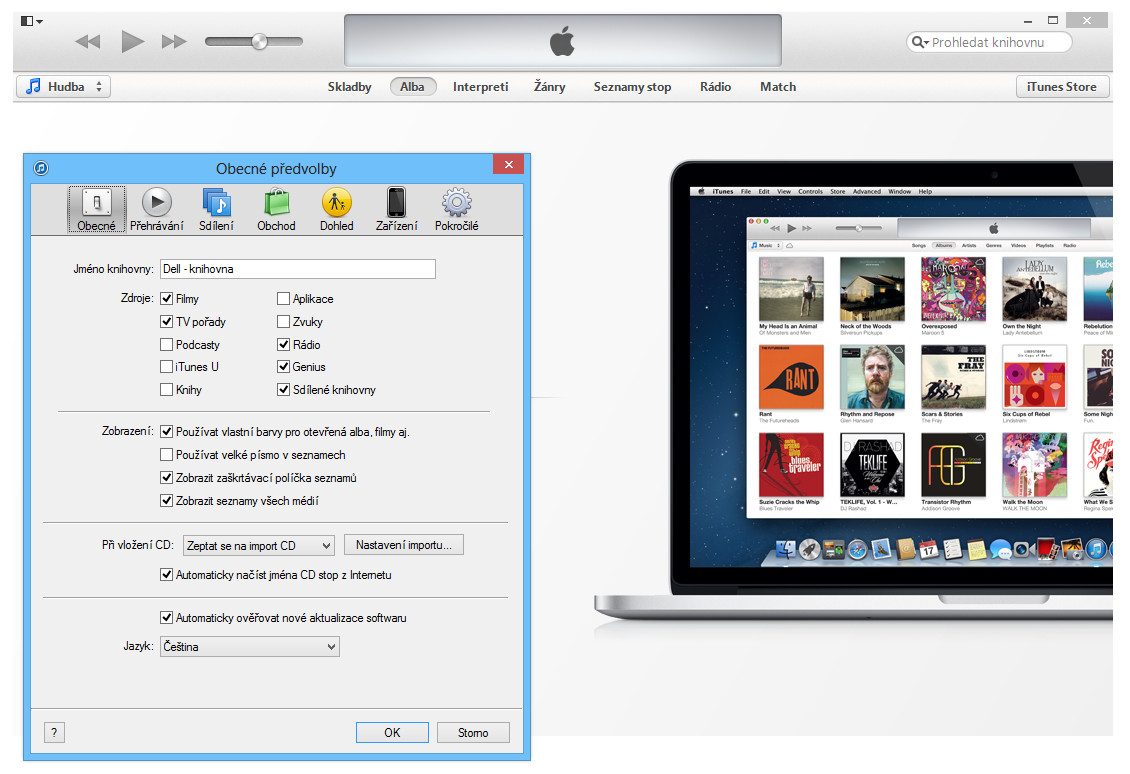Screen dimensions: 1130x774
Task: Enable the Aplikace source checkbox
Action: (x=283, y=298)
